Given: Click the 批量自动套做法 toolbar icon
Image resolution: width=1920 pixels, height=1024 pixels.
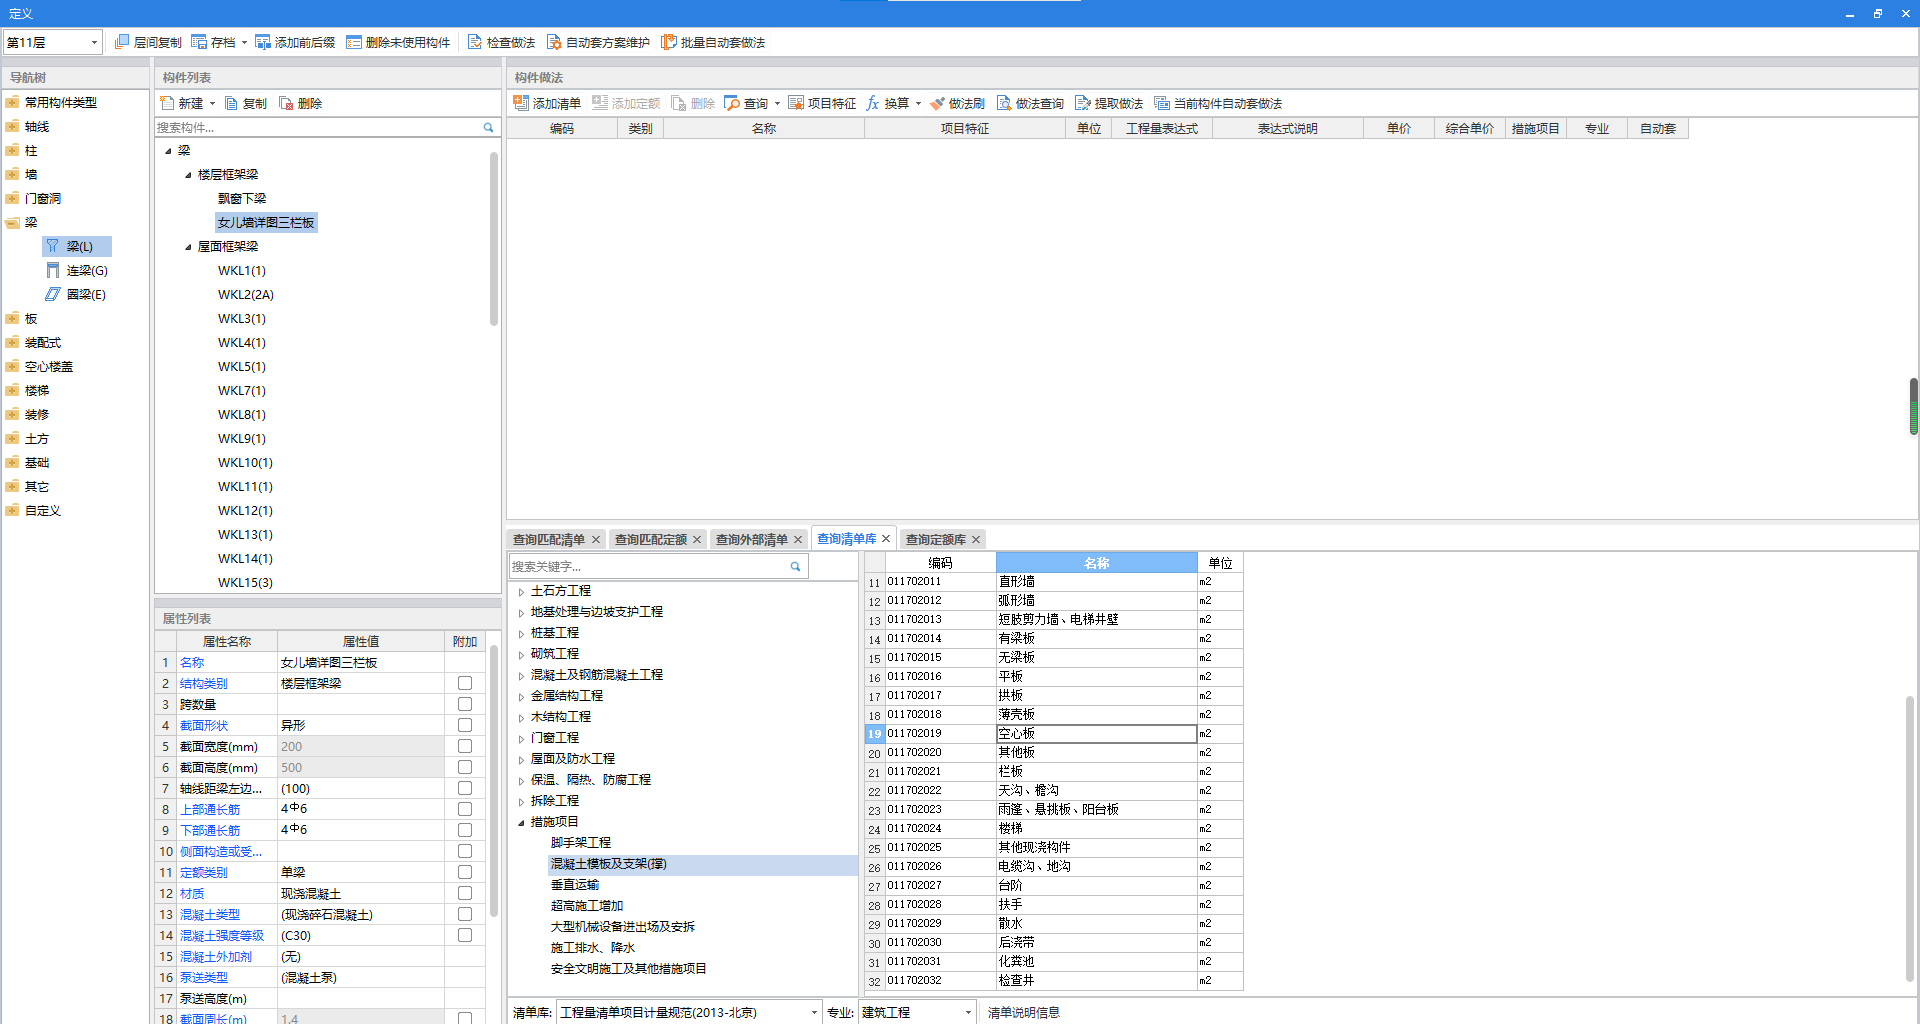Looking at the screenshot, I should click(x=669, y=42).
